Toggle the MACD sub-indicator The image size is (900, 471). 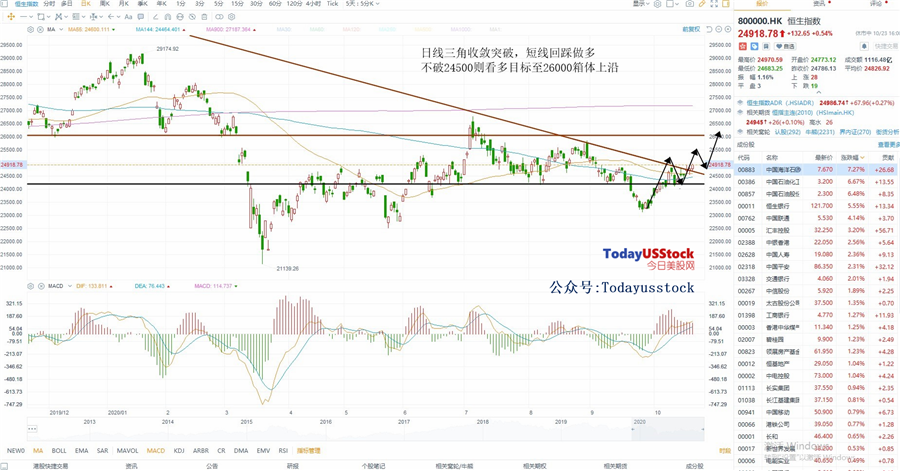156,451
